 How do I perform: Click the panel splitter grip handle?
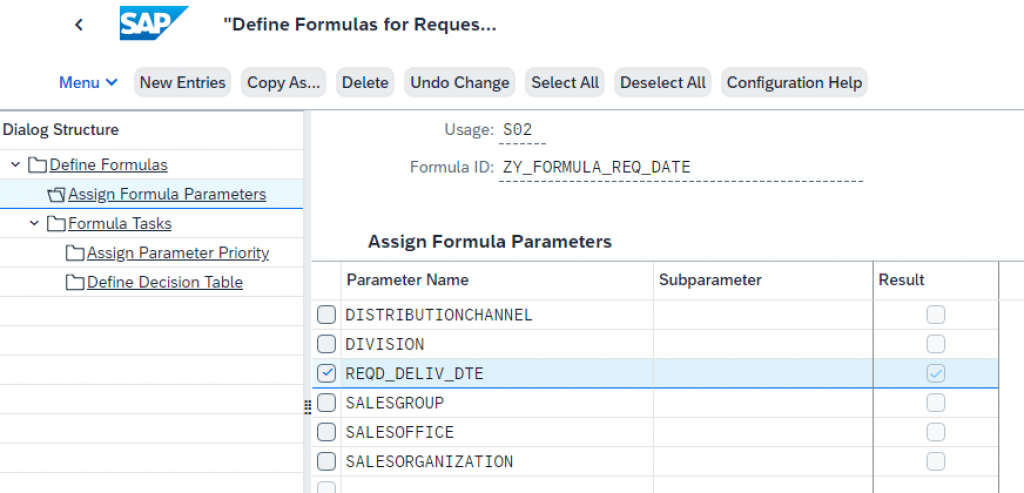pos(308,407)
